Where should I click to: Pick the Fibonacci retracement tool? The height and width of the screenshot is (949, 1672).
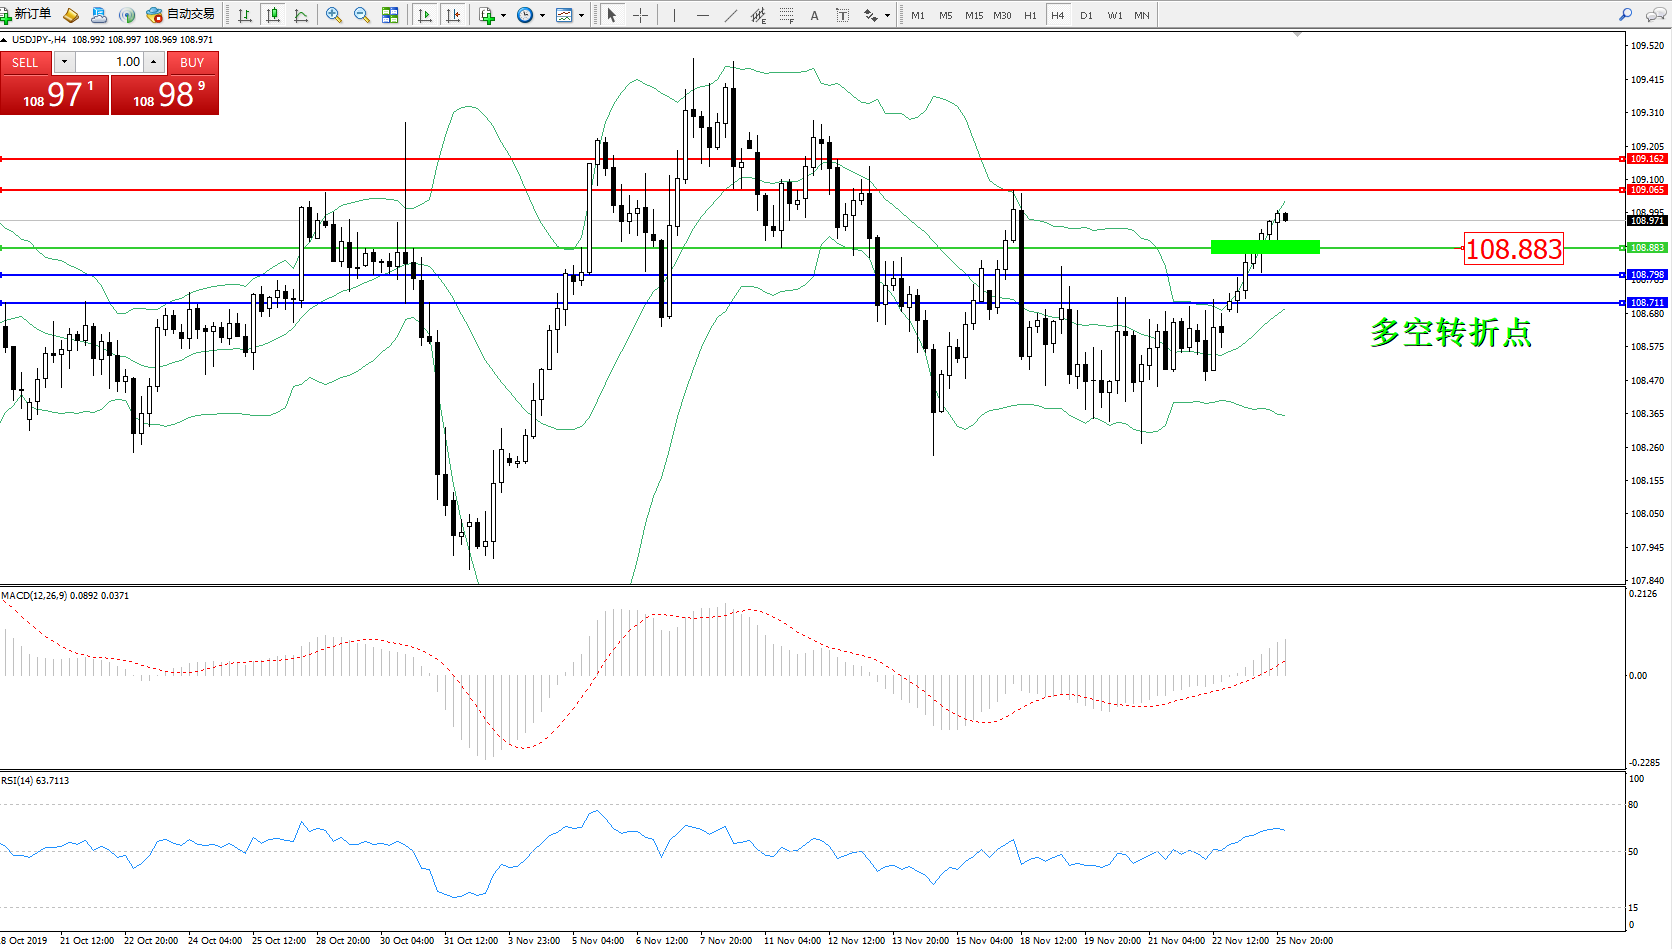coord(787,15)
